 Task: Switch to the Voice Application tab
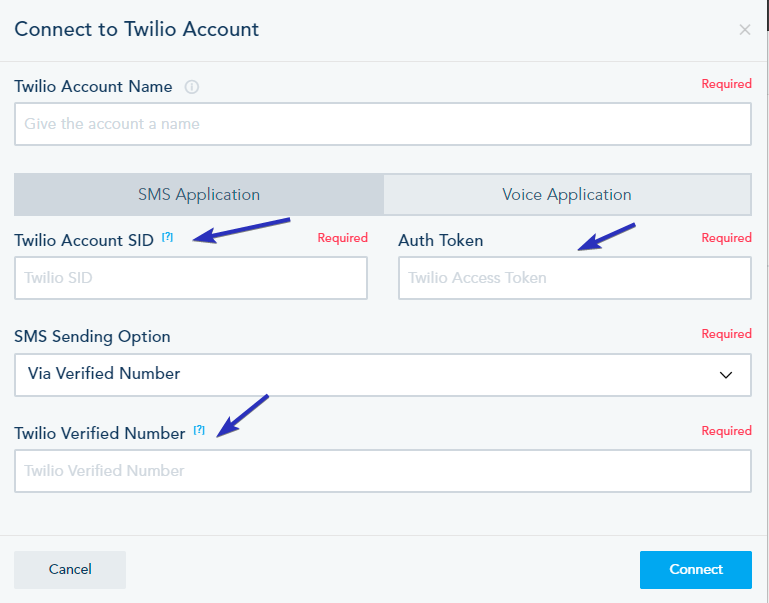(x=567, y=195)
